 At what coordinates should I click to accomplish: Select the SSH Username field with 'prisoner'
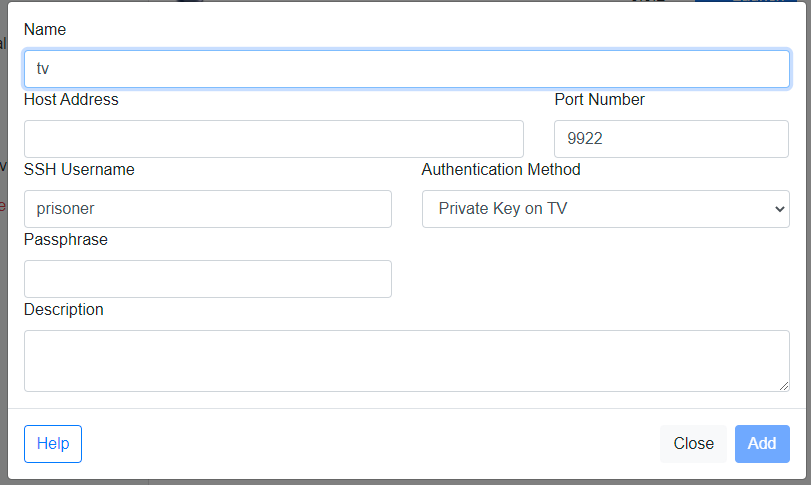point(208,209)
